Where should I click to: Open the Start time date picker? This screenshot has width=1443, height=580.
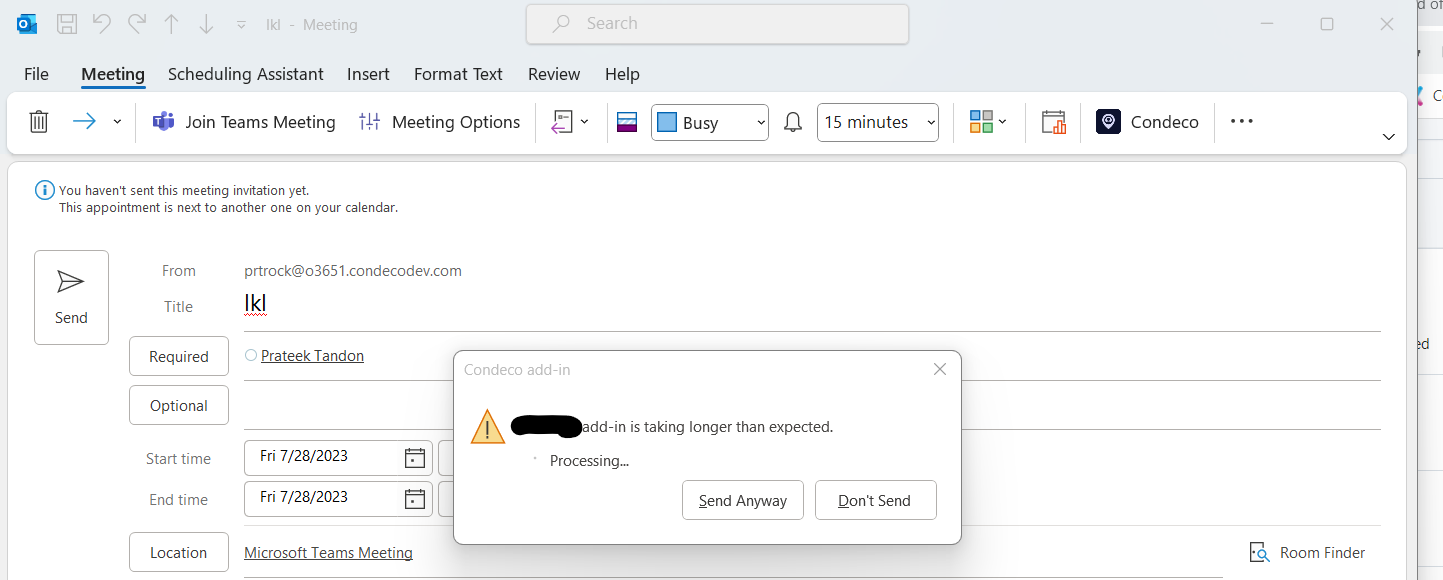413,457
